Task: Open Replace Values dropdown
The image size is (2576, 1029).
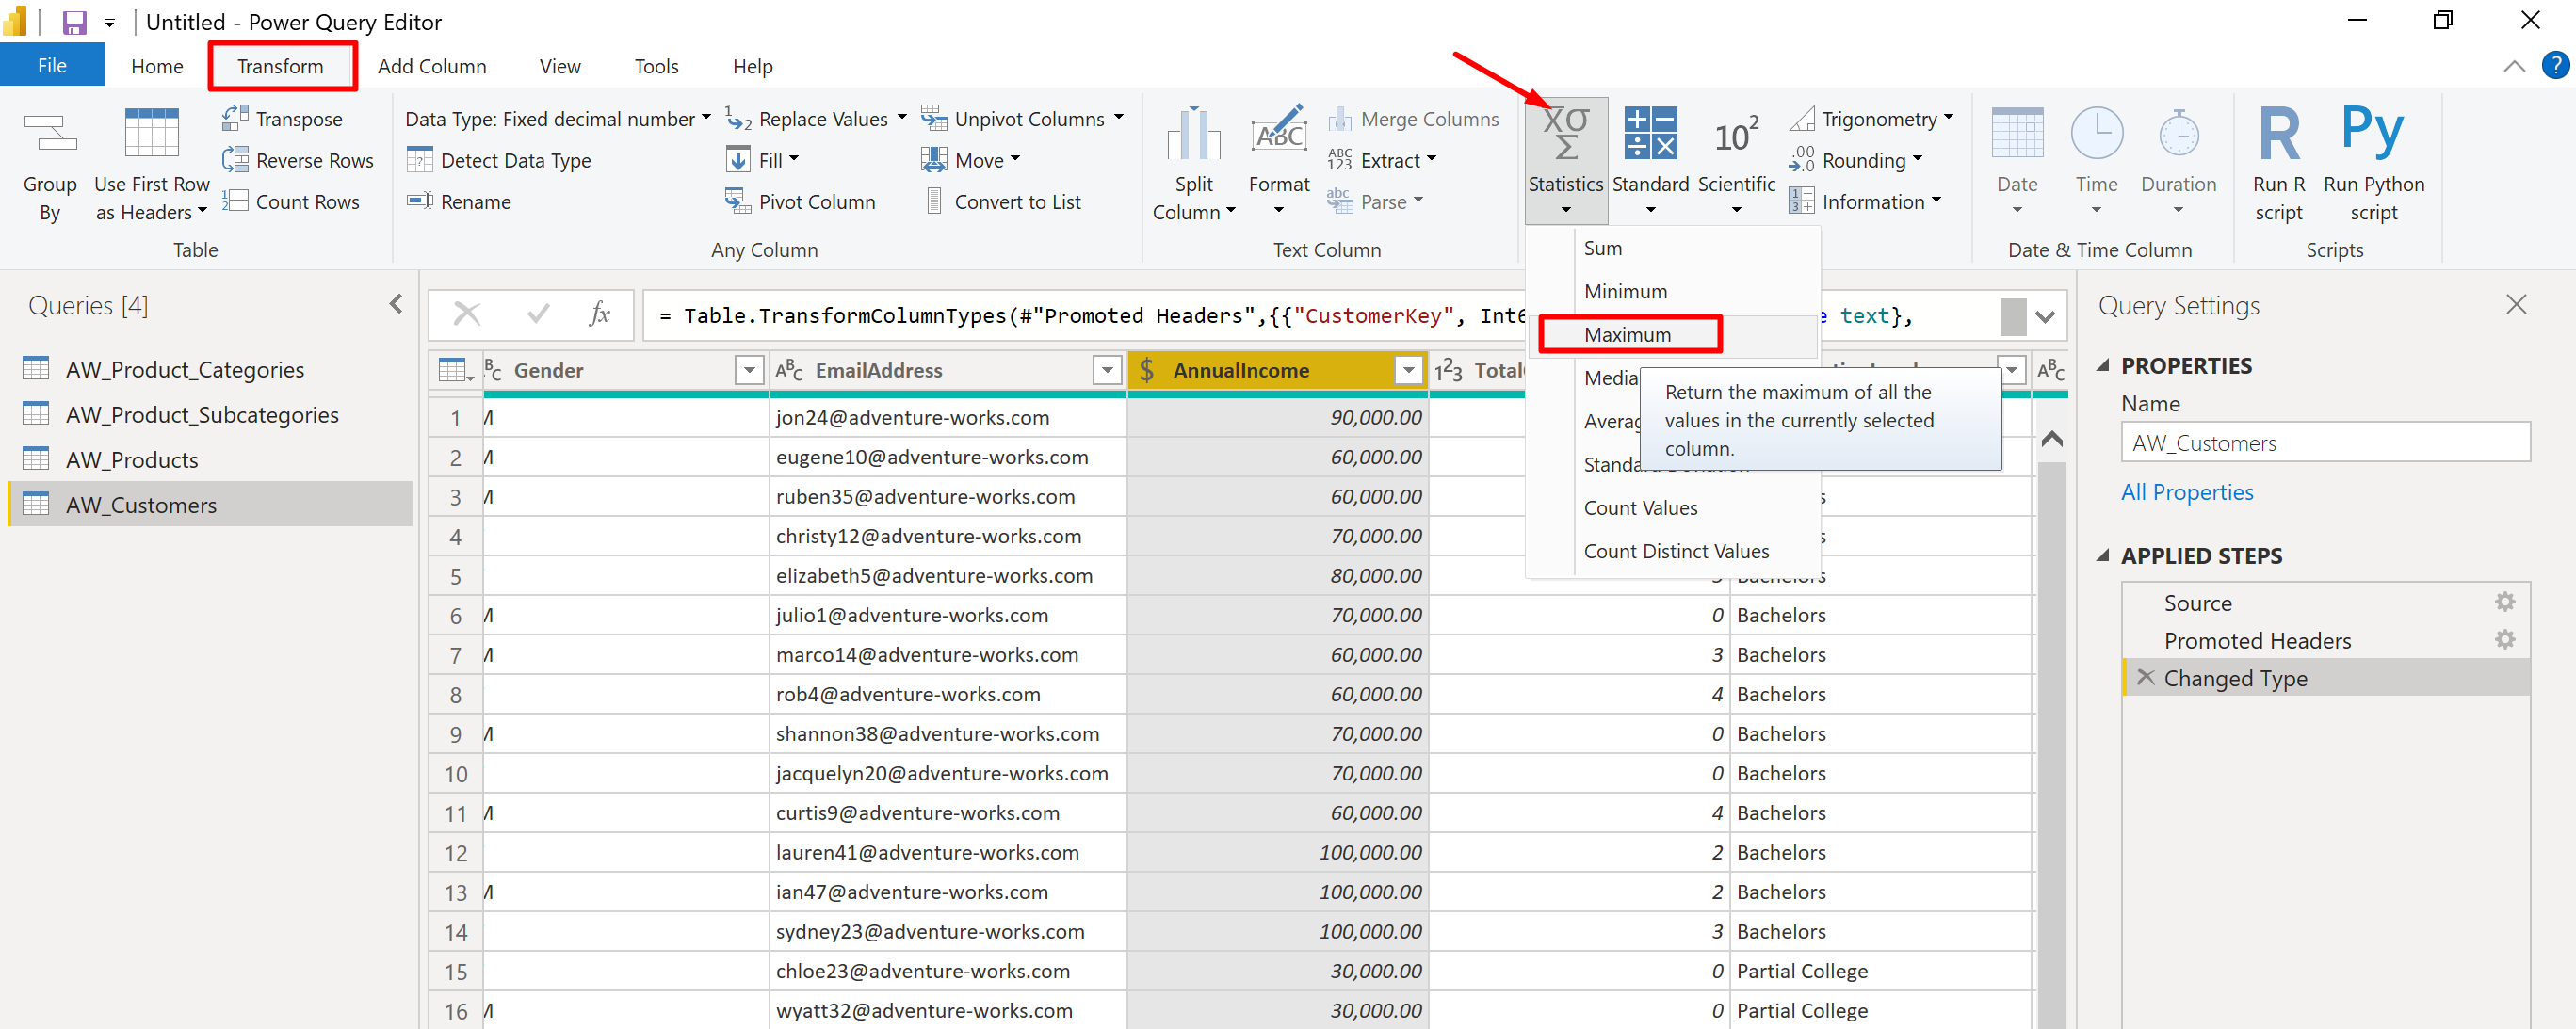Action: [x=901, y=119]
